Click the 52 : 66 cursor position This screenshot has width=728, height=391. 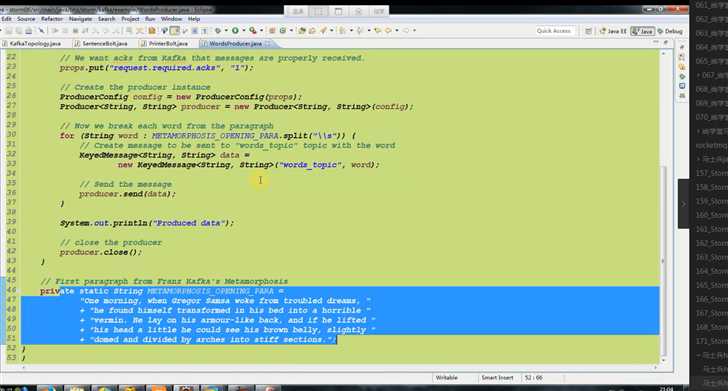[533, 378]
